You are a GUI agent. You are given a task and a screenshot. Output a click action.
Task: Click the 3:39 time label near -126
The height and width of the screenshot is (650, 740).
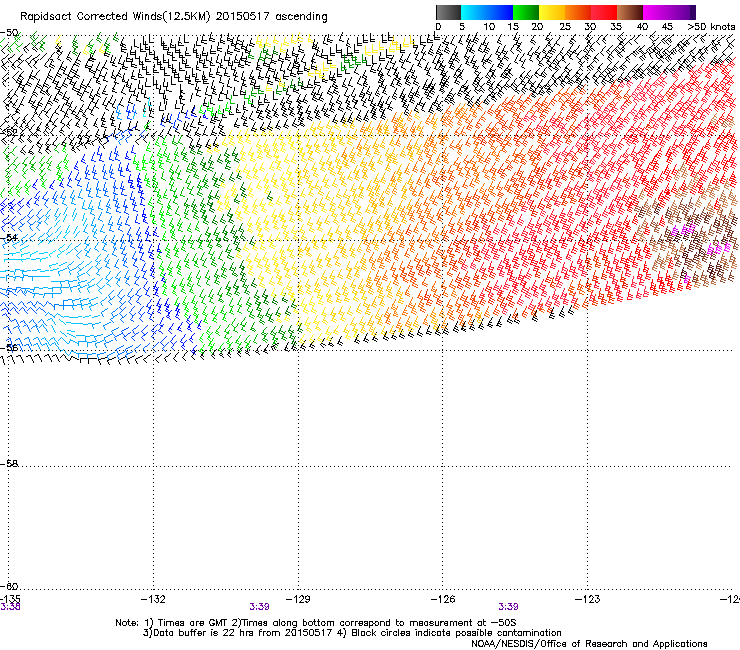508,607
